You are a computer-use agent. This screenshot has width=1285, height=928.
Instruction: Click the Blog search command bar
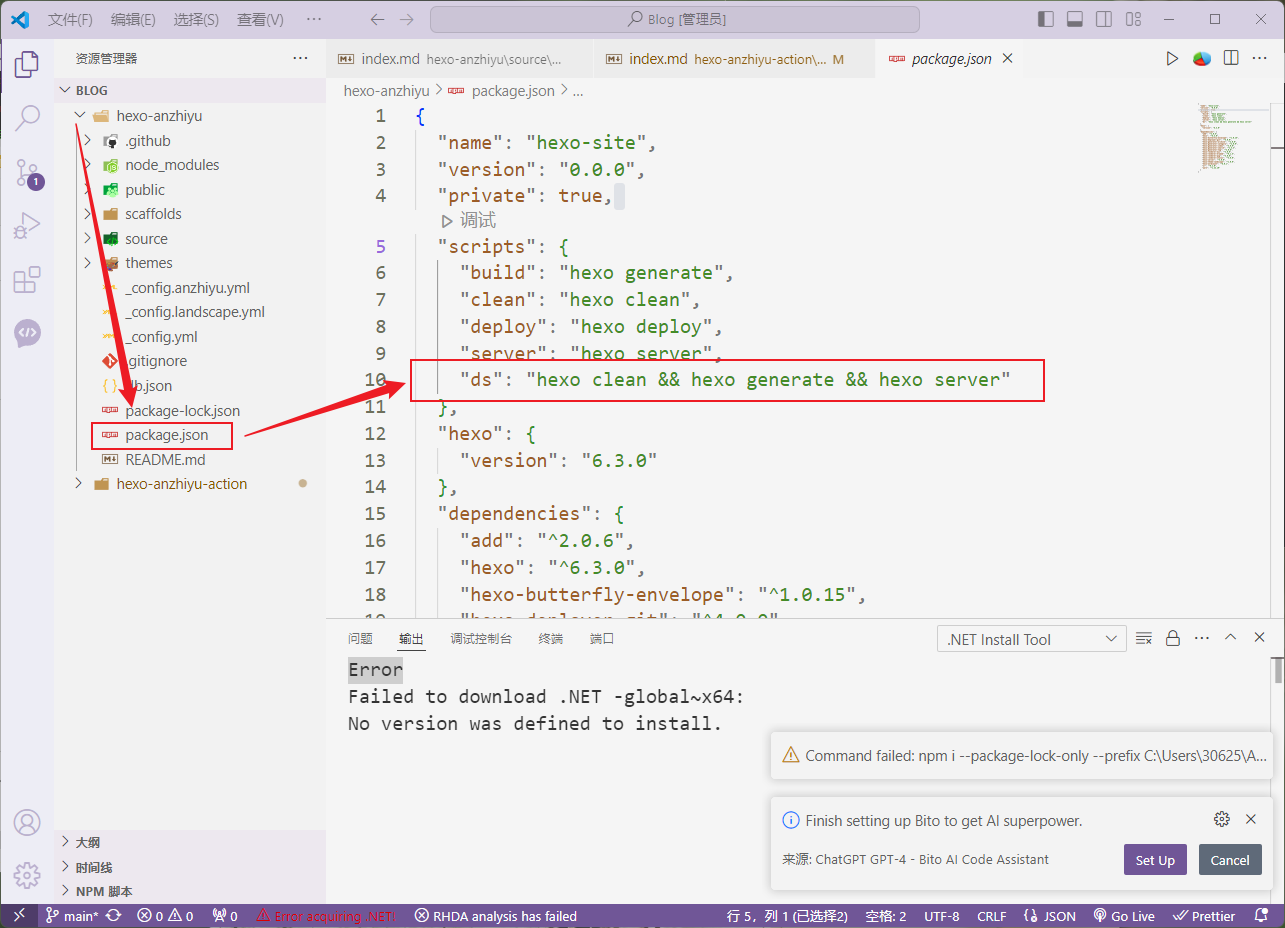675,19
